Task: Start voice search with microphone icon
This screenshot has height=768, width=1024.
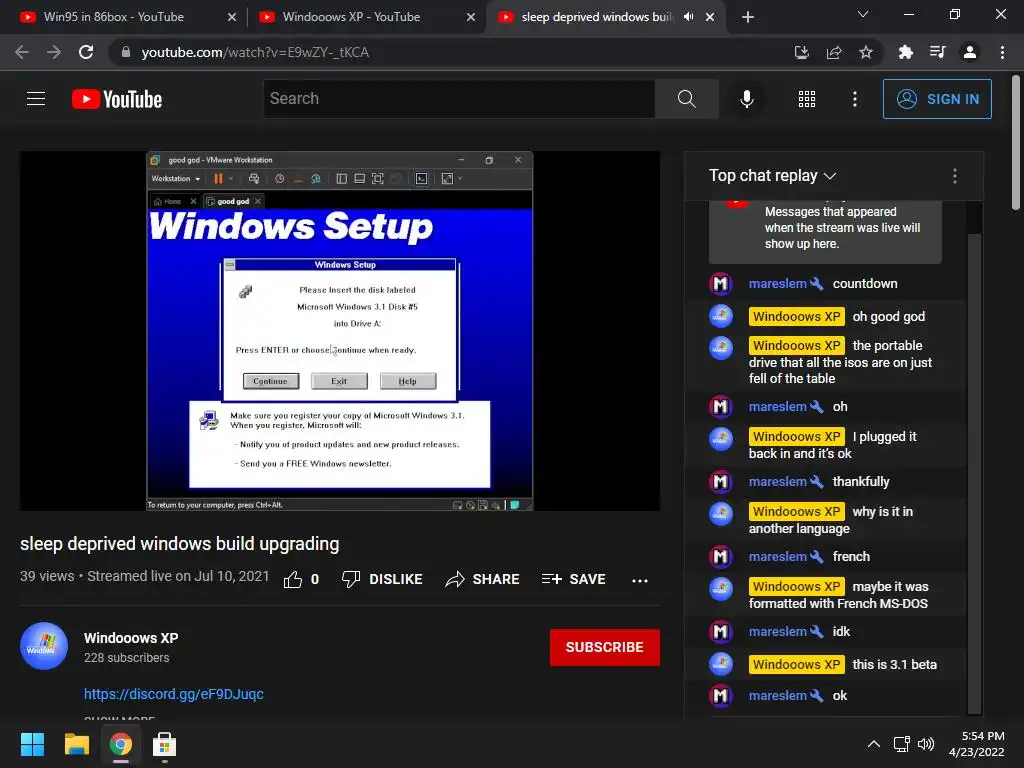Action: 746,99
